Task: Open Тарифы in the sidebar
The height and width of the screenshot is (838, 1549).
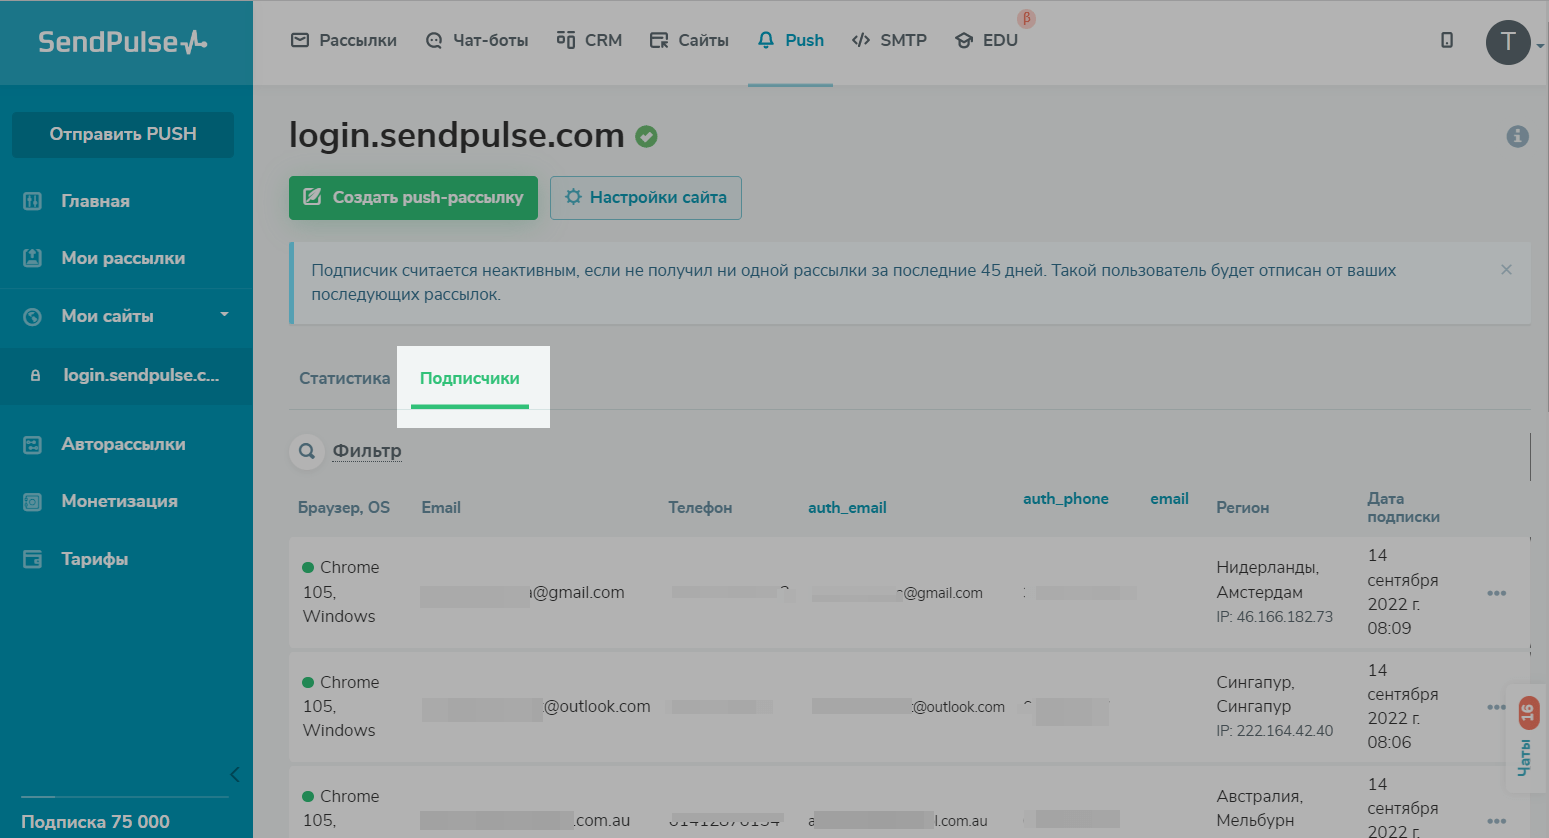Action: click(x=95, y=559)
